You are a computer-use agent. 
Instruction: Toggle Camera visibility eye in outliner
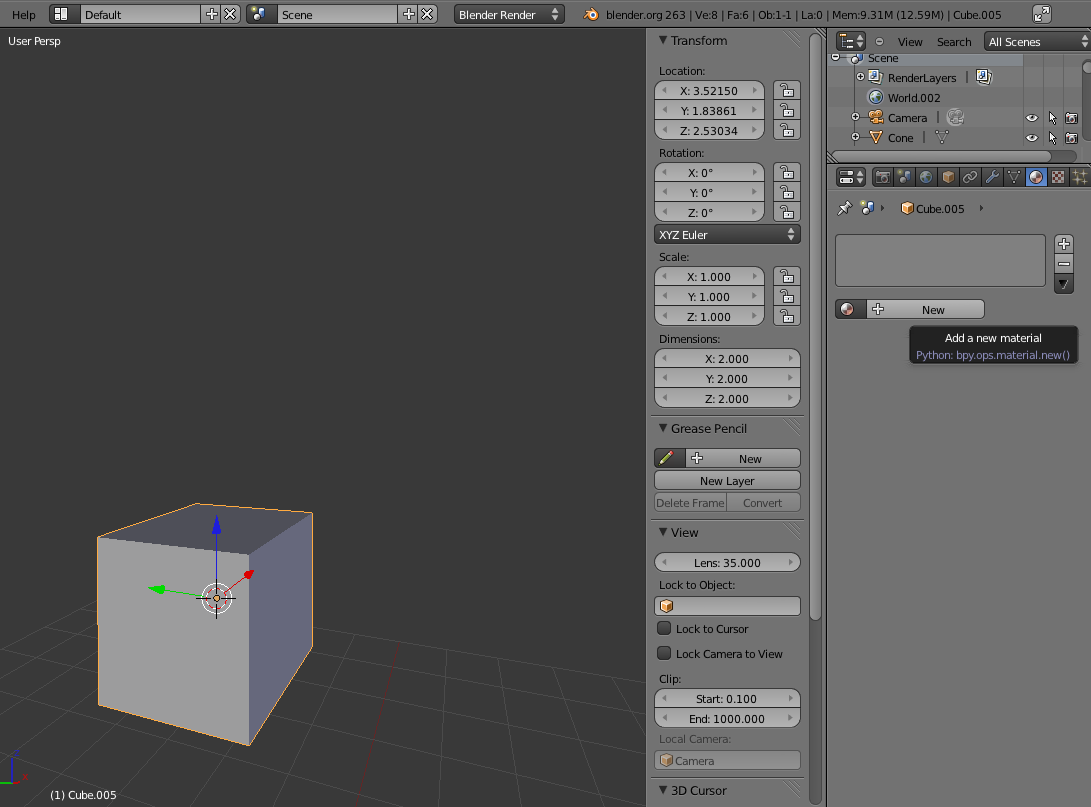tap(1032, 118)
